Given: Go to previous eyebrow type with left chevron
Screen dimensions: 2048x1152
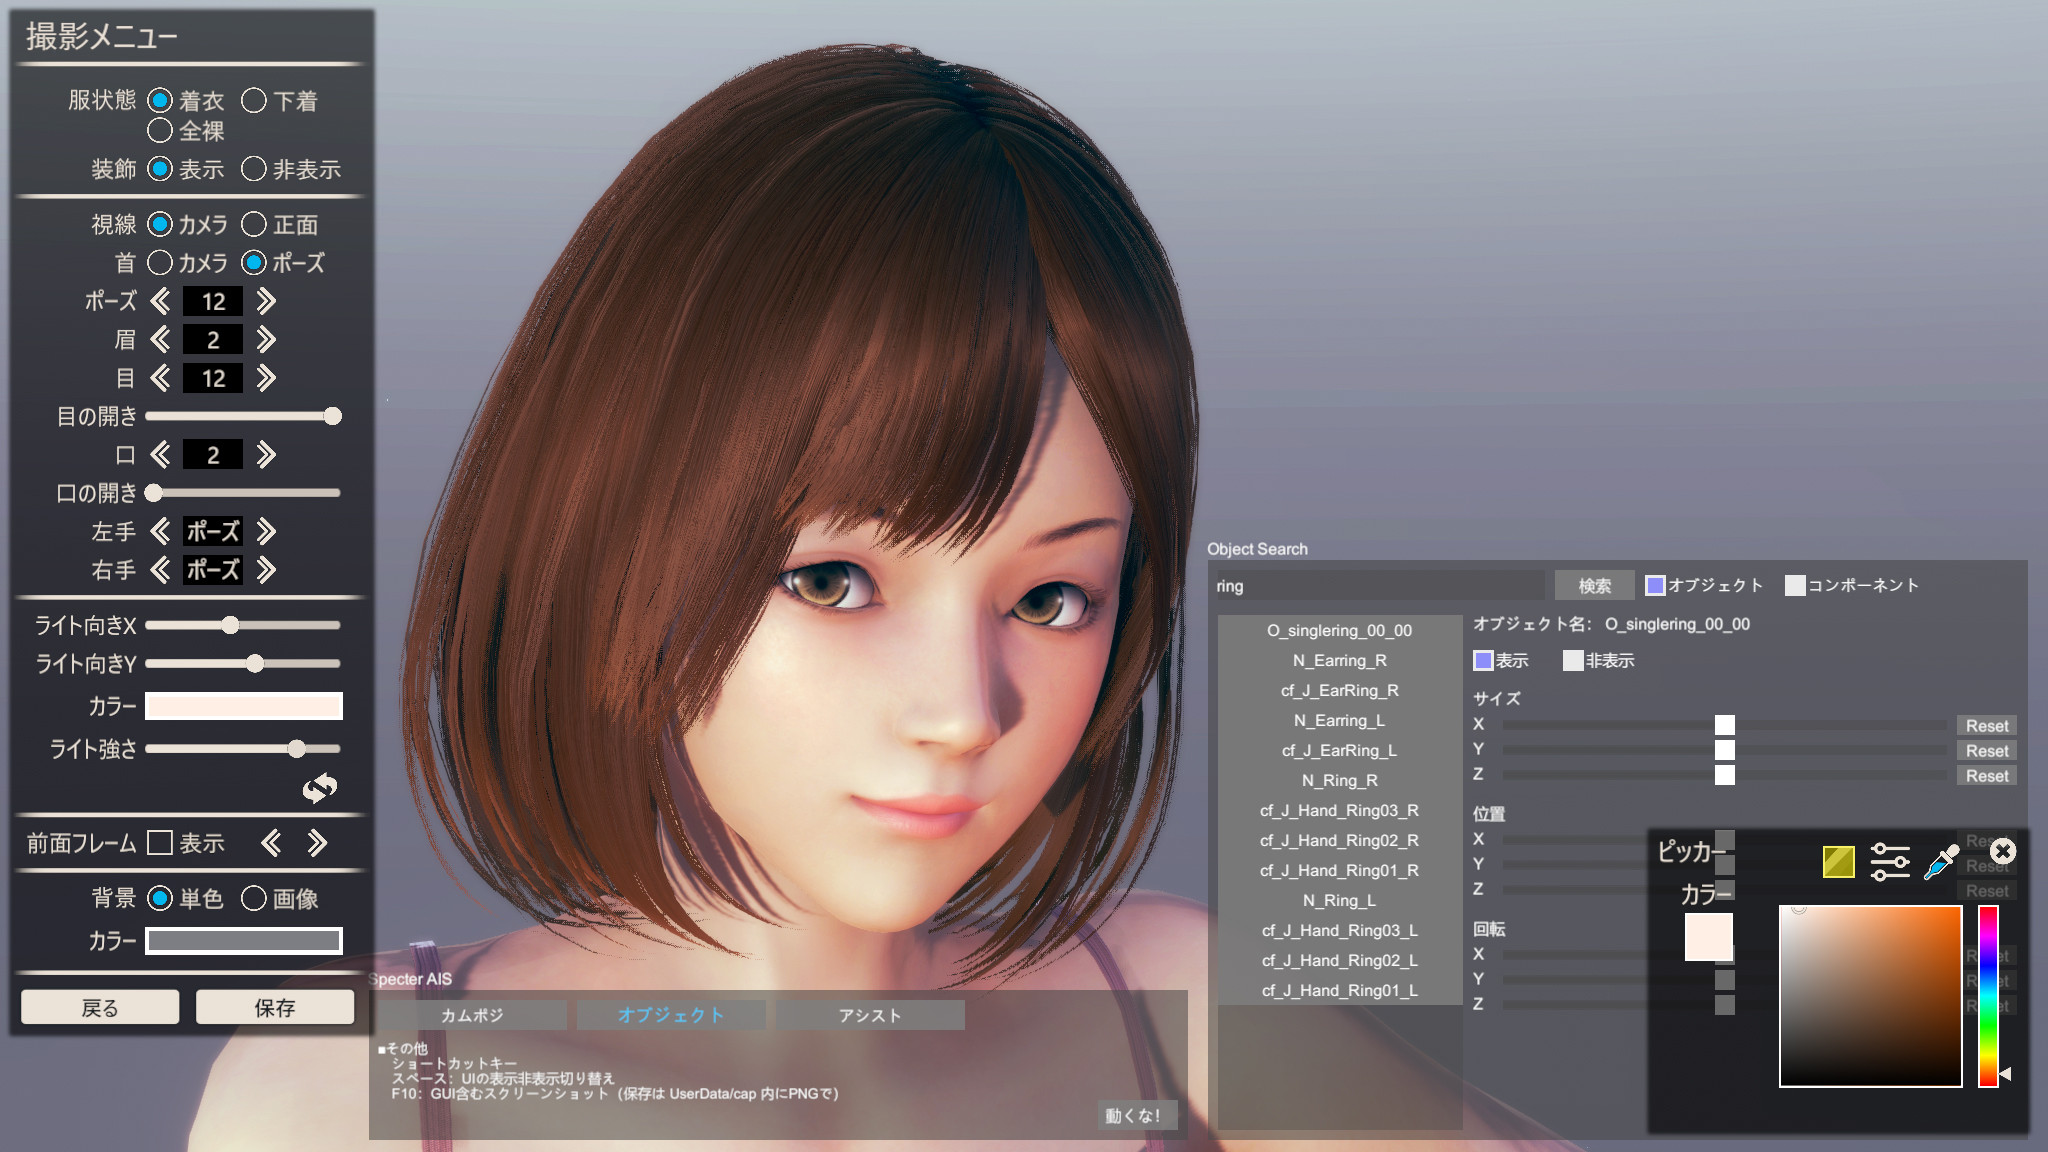Looking at the screenshot, I should [160, 340].
